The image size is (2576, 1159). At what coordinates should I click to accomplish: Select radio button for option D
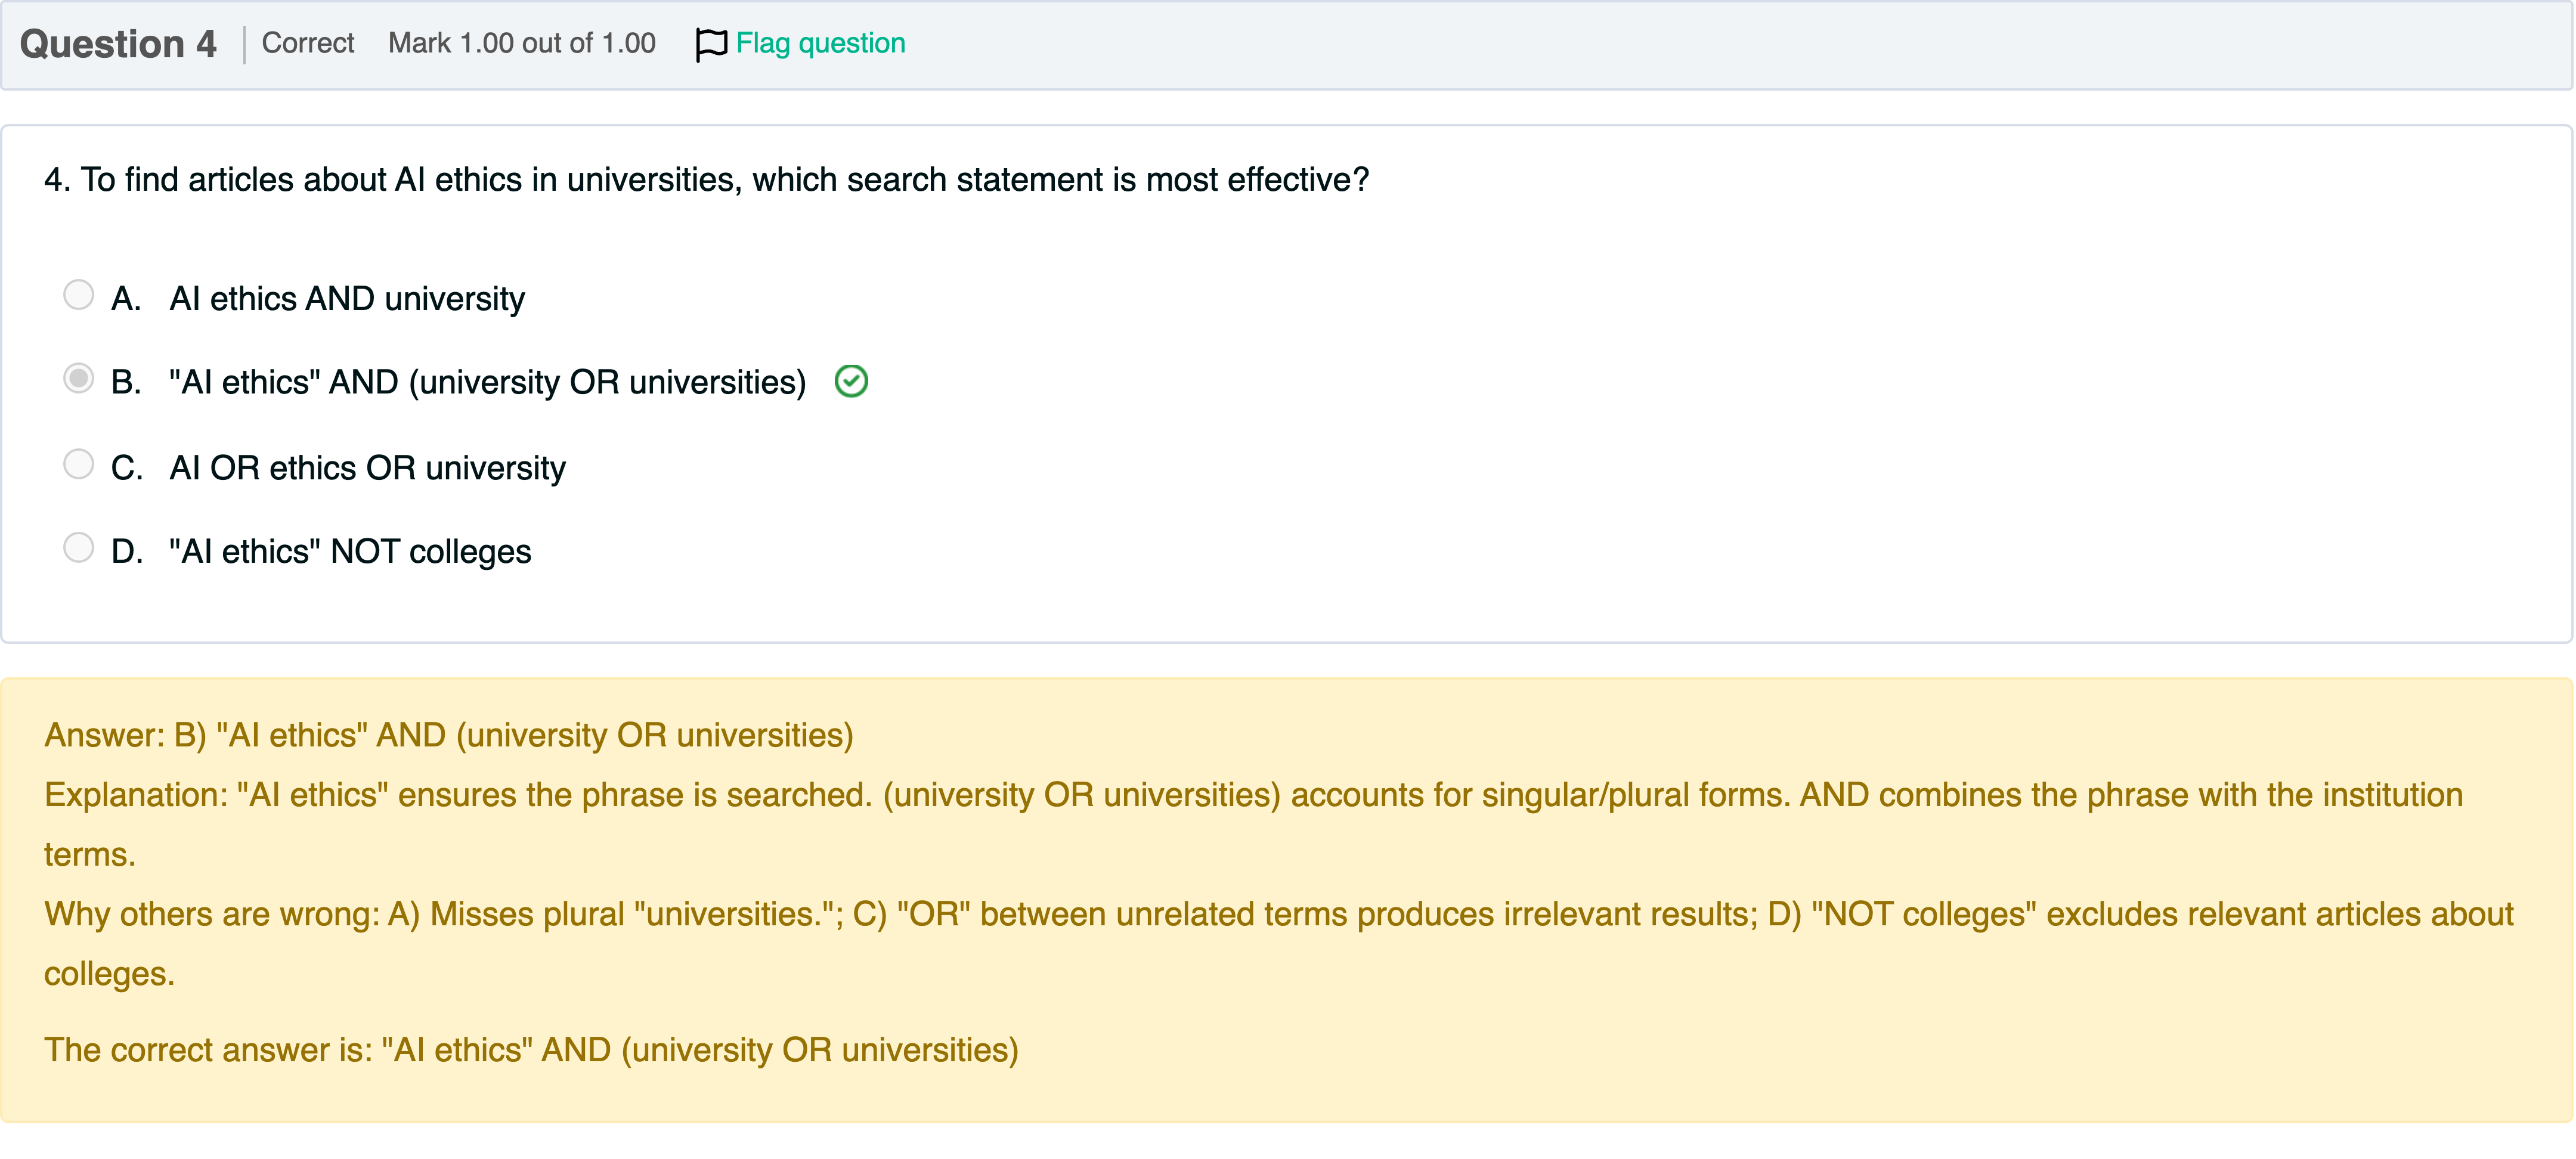(x=78, y=548)
